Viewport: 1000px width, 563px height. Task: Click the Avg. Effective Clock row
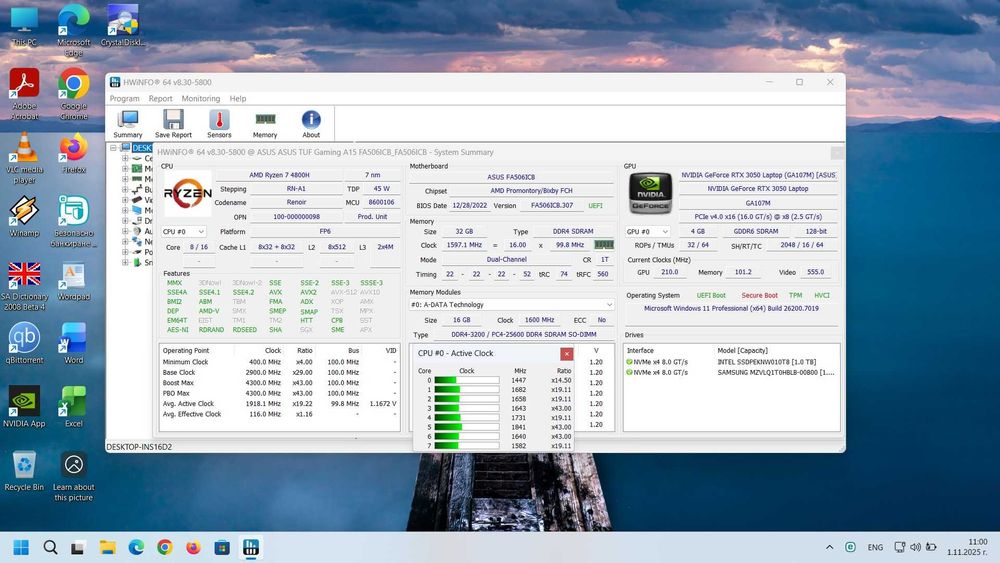click(x=279, y=414)
